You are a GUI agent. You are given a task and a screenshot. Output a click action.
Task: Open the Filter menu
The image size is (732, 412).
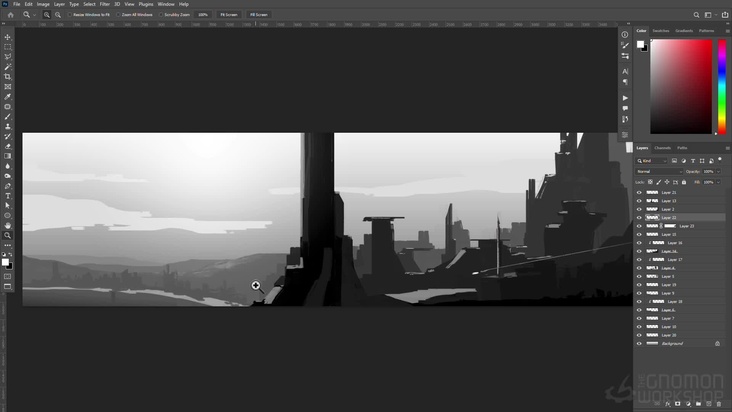click(x=104, y=4)
